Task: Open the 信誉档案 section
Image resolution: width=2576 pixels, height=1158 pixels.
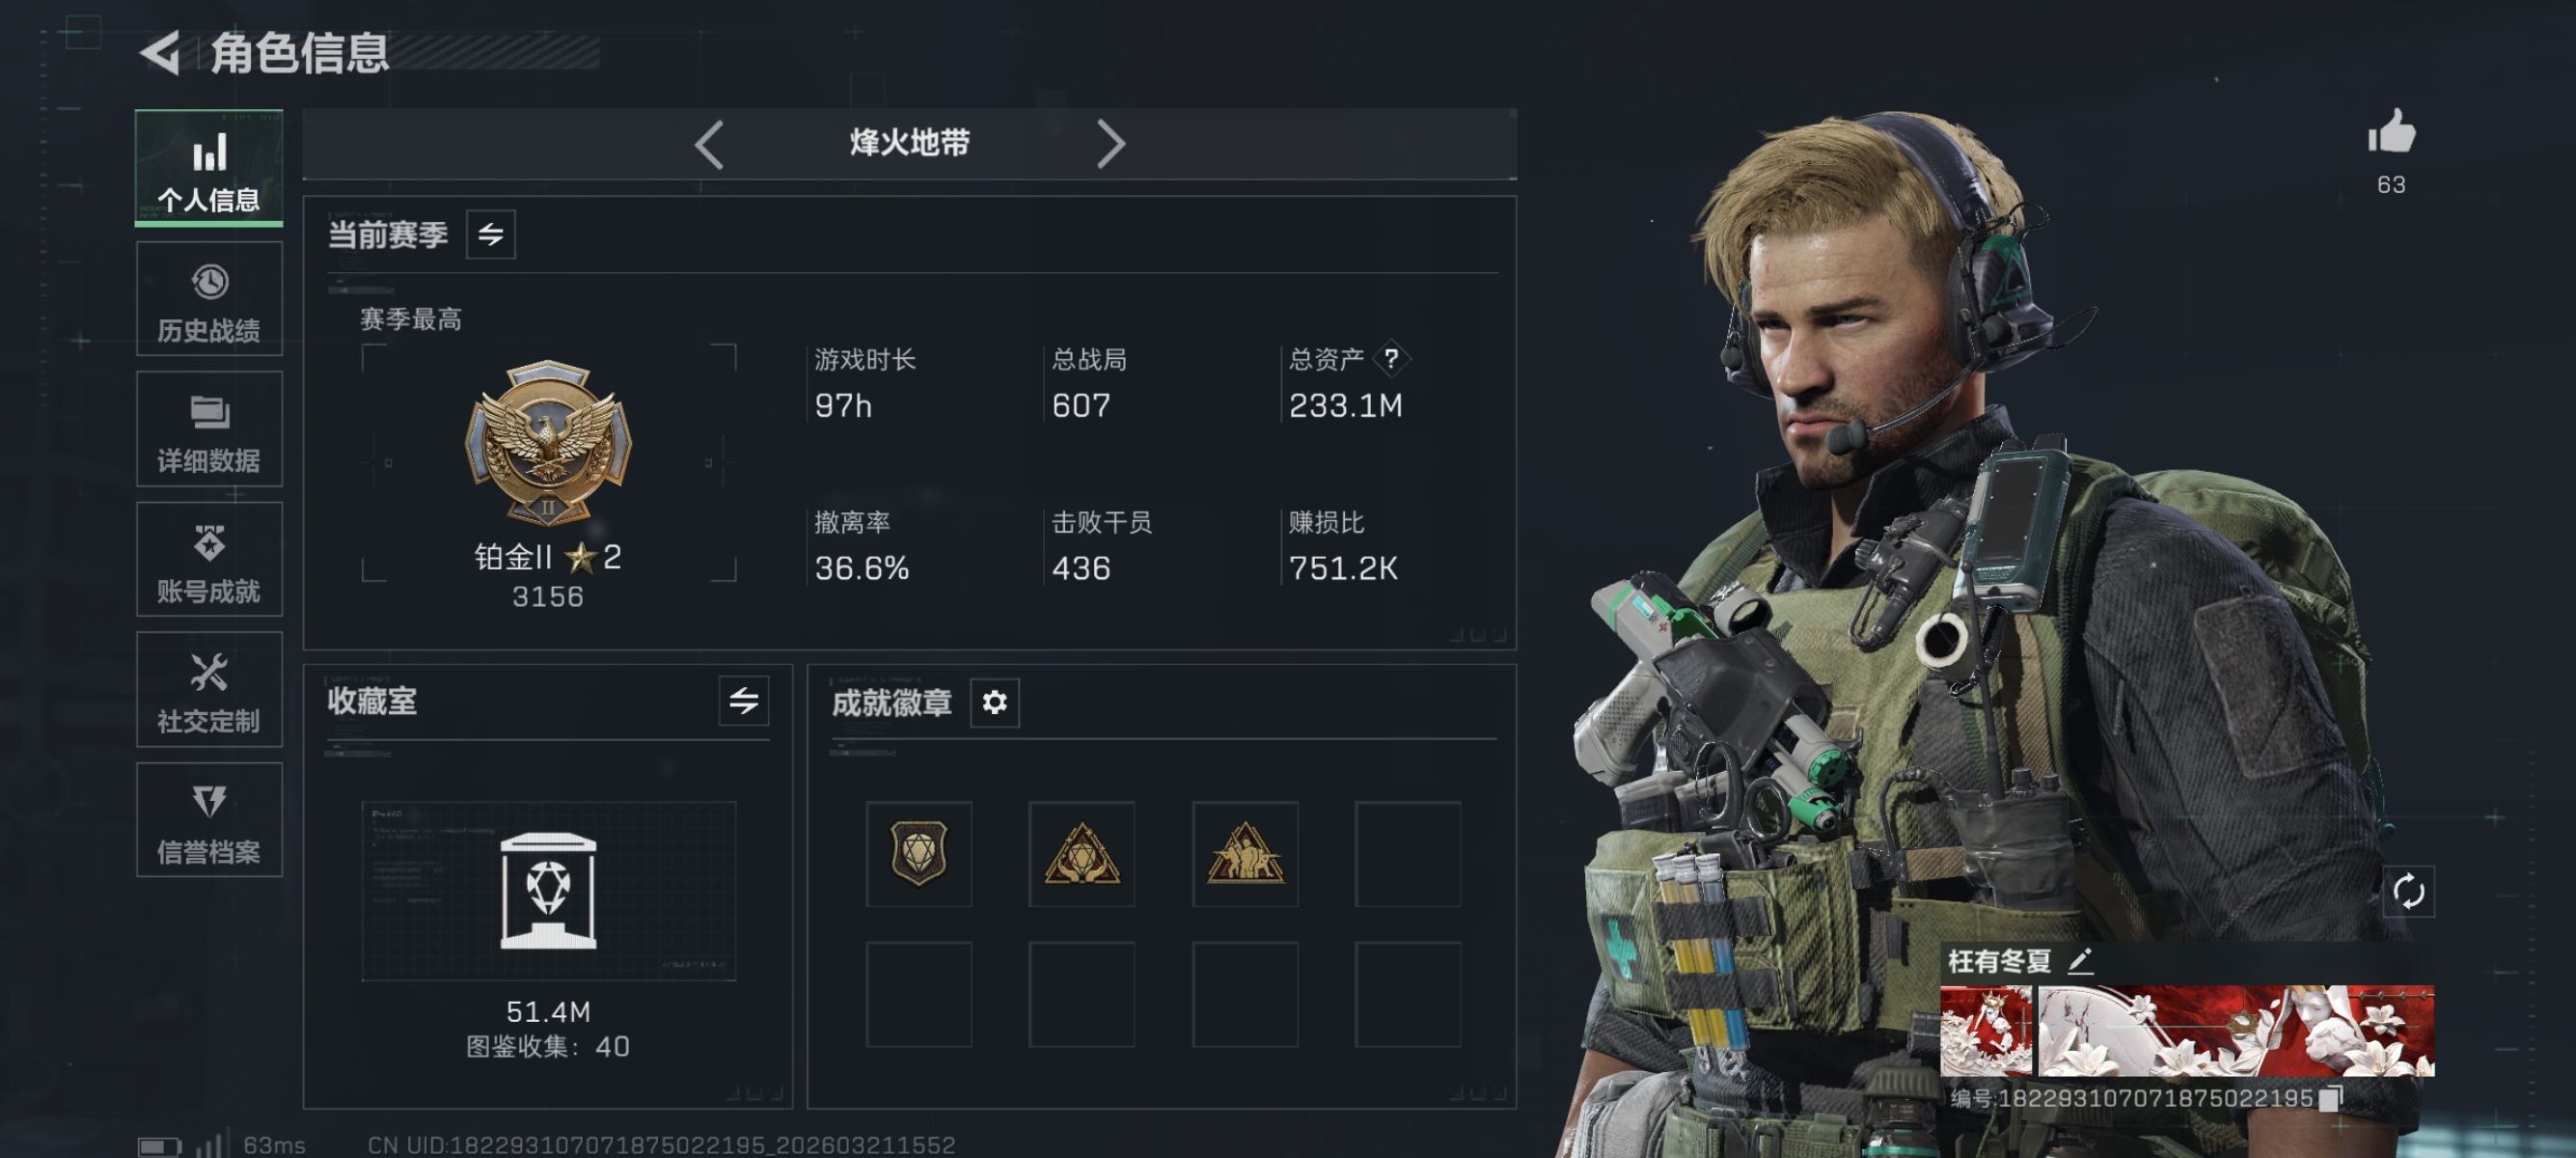Action: coord(209,820)
